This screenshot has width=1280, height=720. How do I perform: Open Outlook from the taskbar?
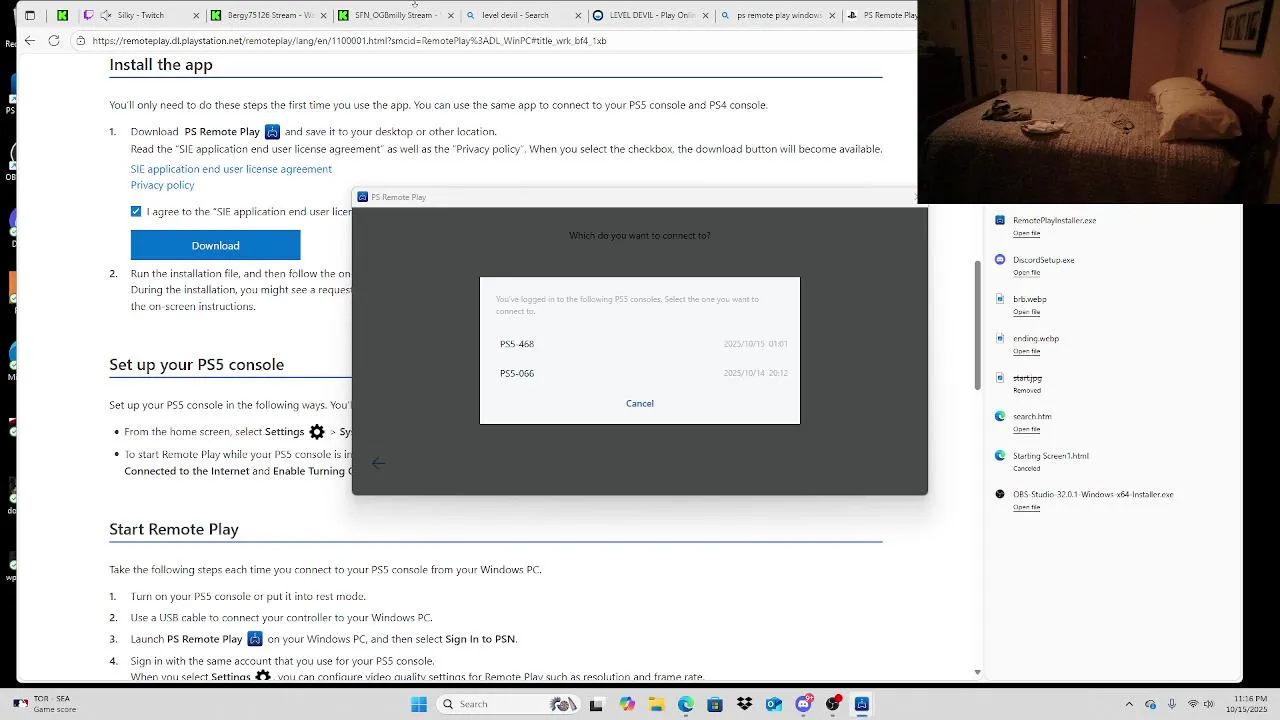pos(774,704)
